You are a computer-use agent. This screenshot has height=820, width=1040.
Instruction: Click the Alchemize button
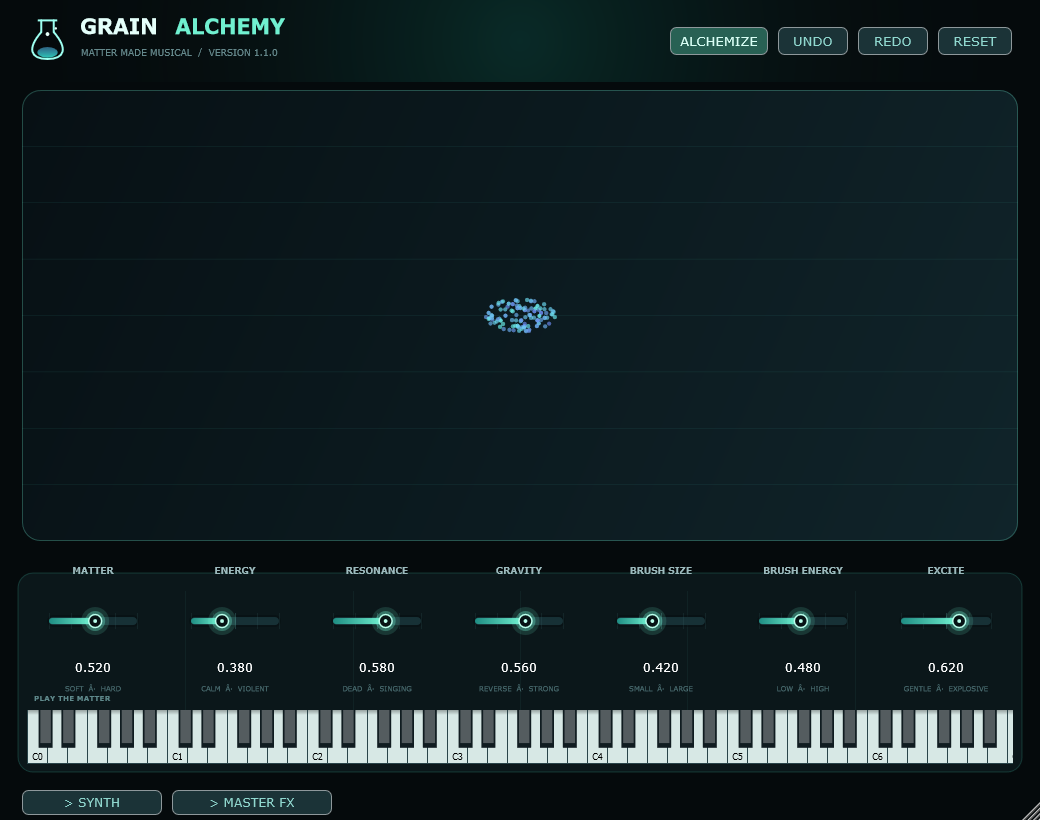(718, 41)
